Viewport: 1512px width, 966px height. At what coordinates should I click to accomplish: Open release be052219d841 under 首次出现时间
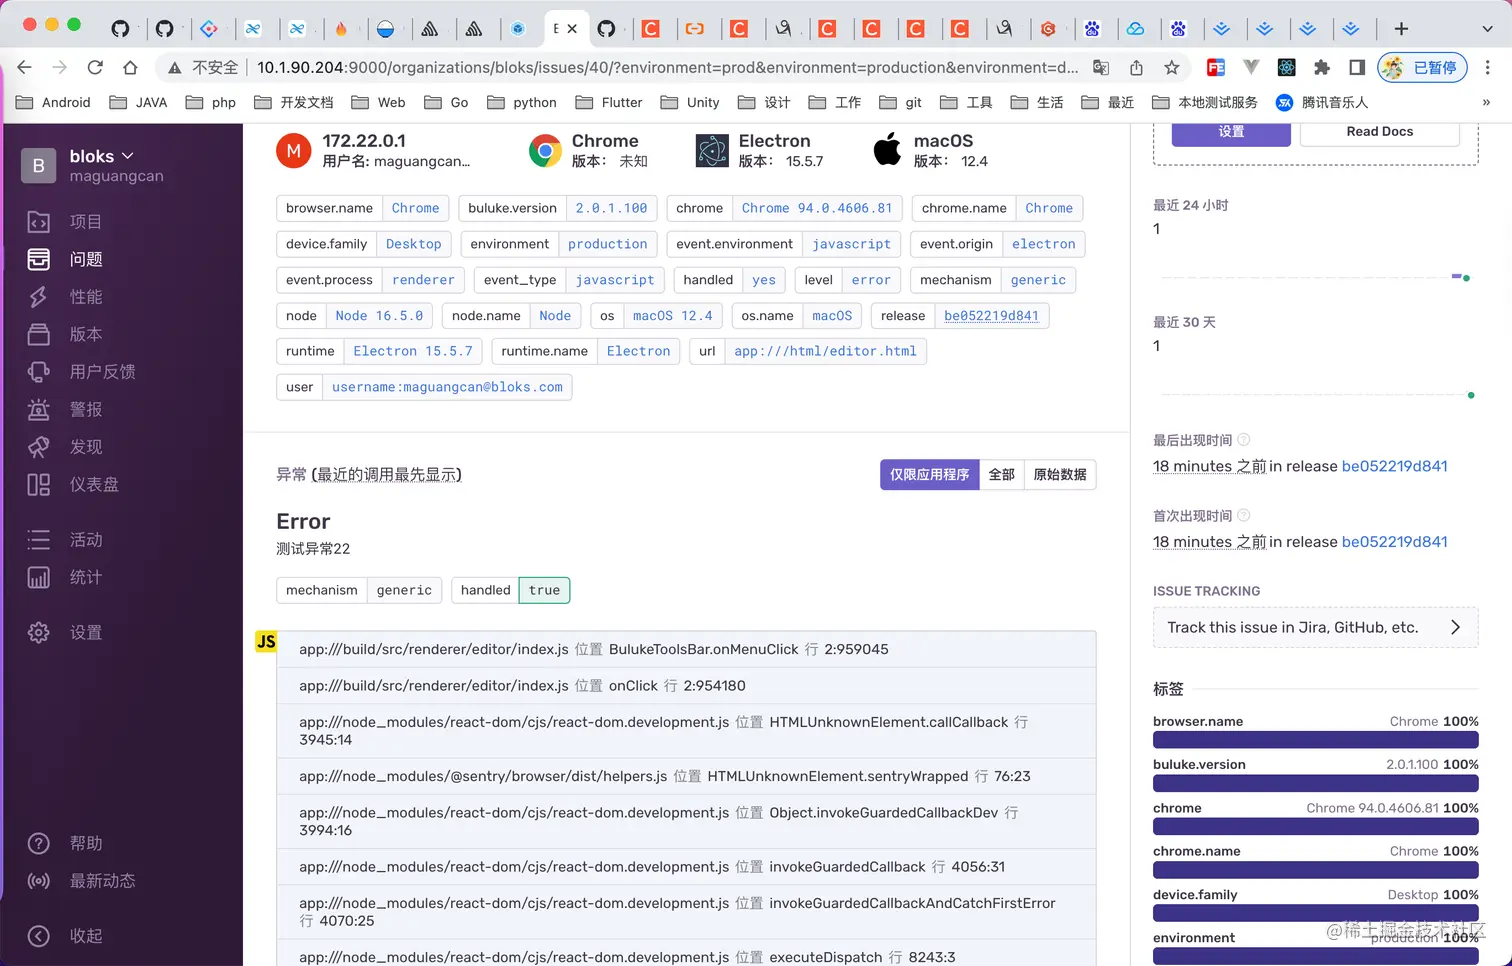click(x=1394, y=542)
